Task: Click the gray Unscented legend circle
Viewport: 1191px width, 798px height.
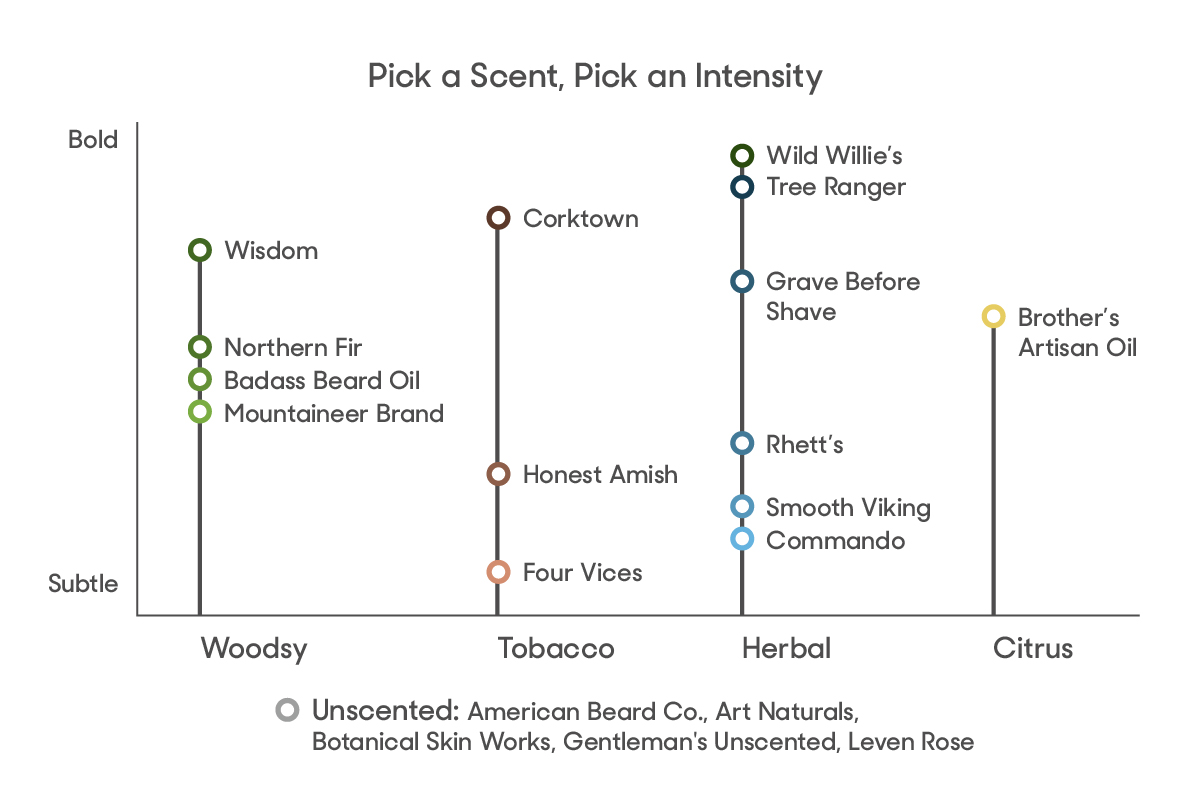Action: point(287,710)
